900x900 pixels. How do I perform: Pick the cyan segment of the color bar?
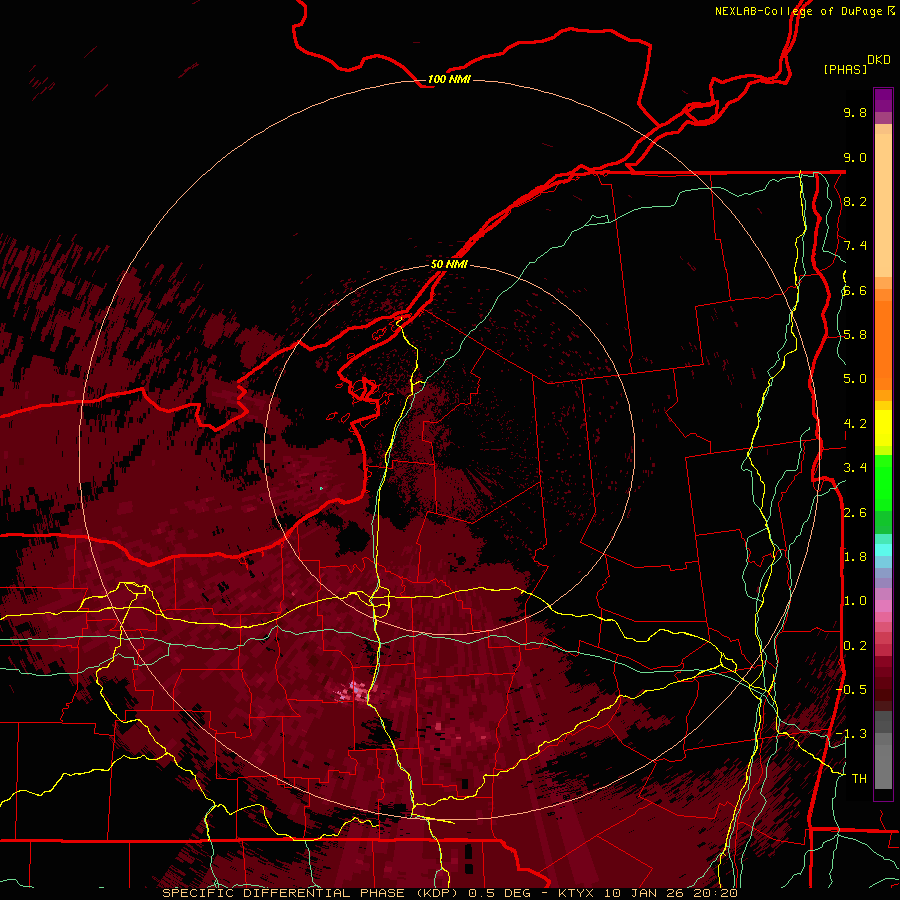(x=883, y=549)
